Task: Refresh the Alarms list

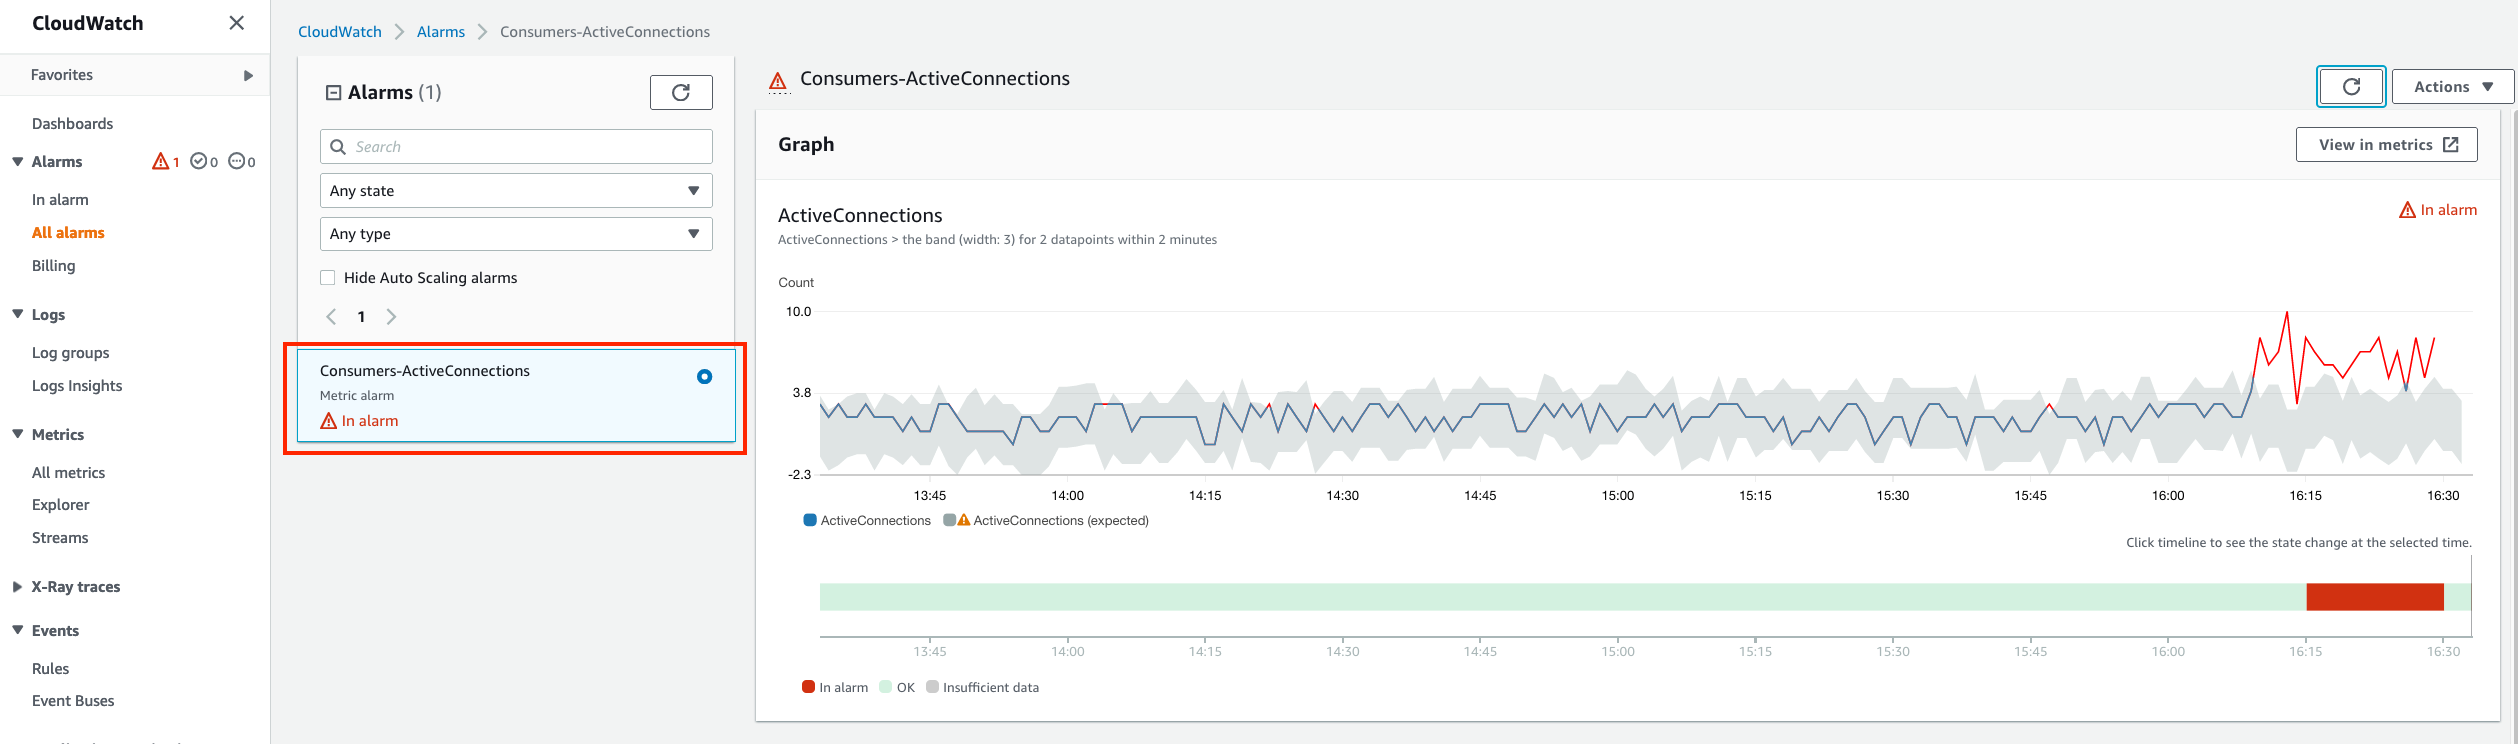Action: coord(681,92)
